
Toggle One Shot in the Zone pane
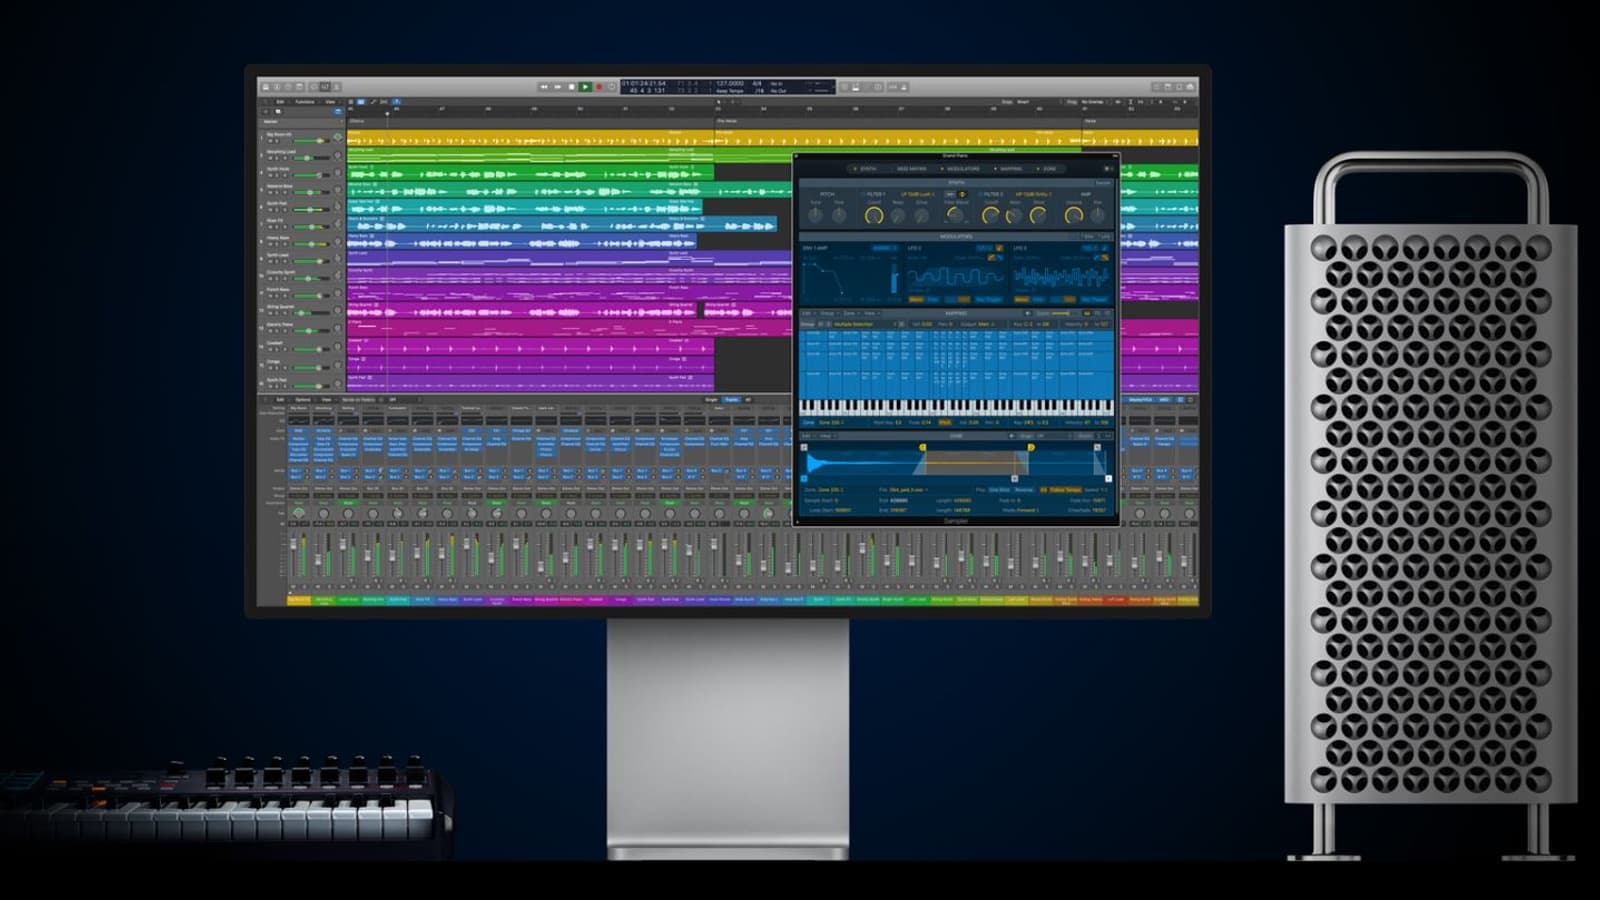[999, 490]
